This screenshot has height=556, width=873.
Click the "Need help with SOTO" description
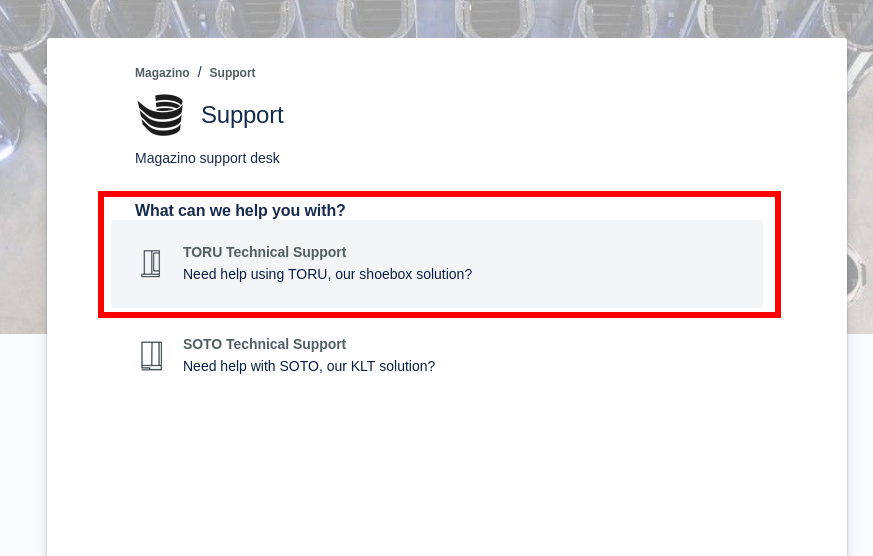click(308, 366)
